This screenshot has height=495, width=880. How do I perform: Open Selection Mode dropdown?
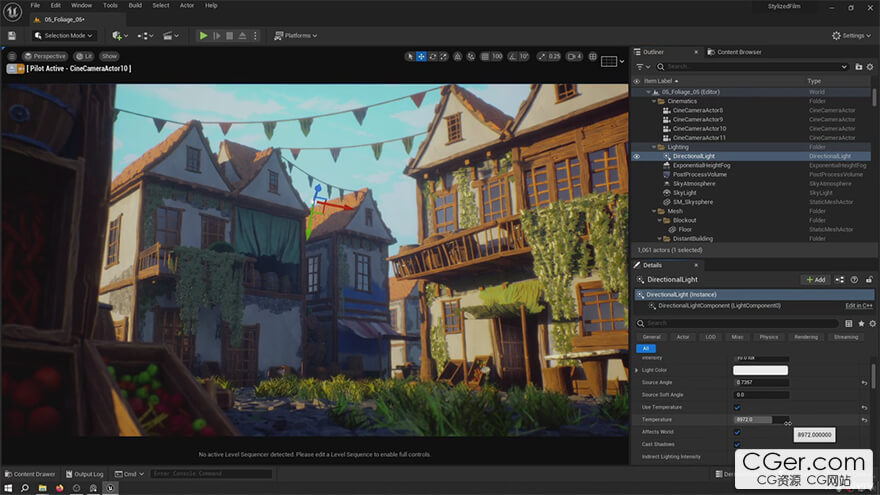click(63, 35)
